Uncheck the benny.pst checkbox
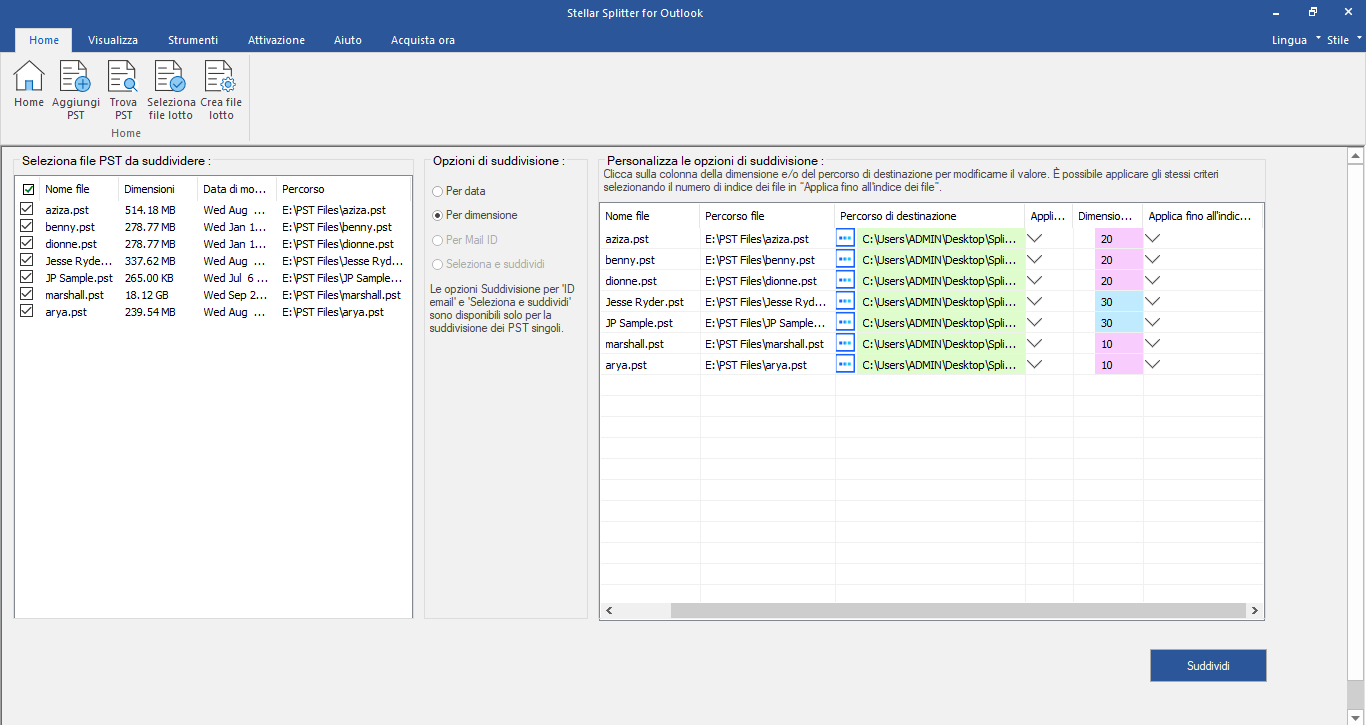The height and width of the screenshot is (725, 1366). click(27, 227)
